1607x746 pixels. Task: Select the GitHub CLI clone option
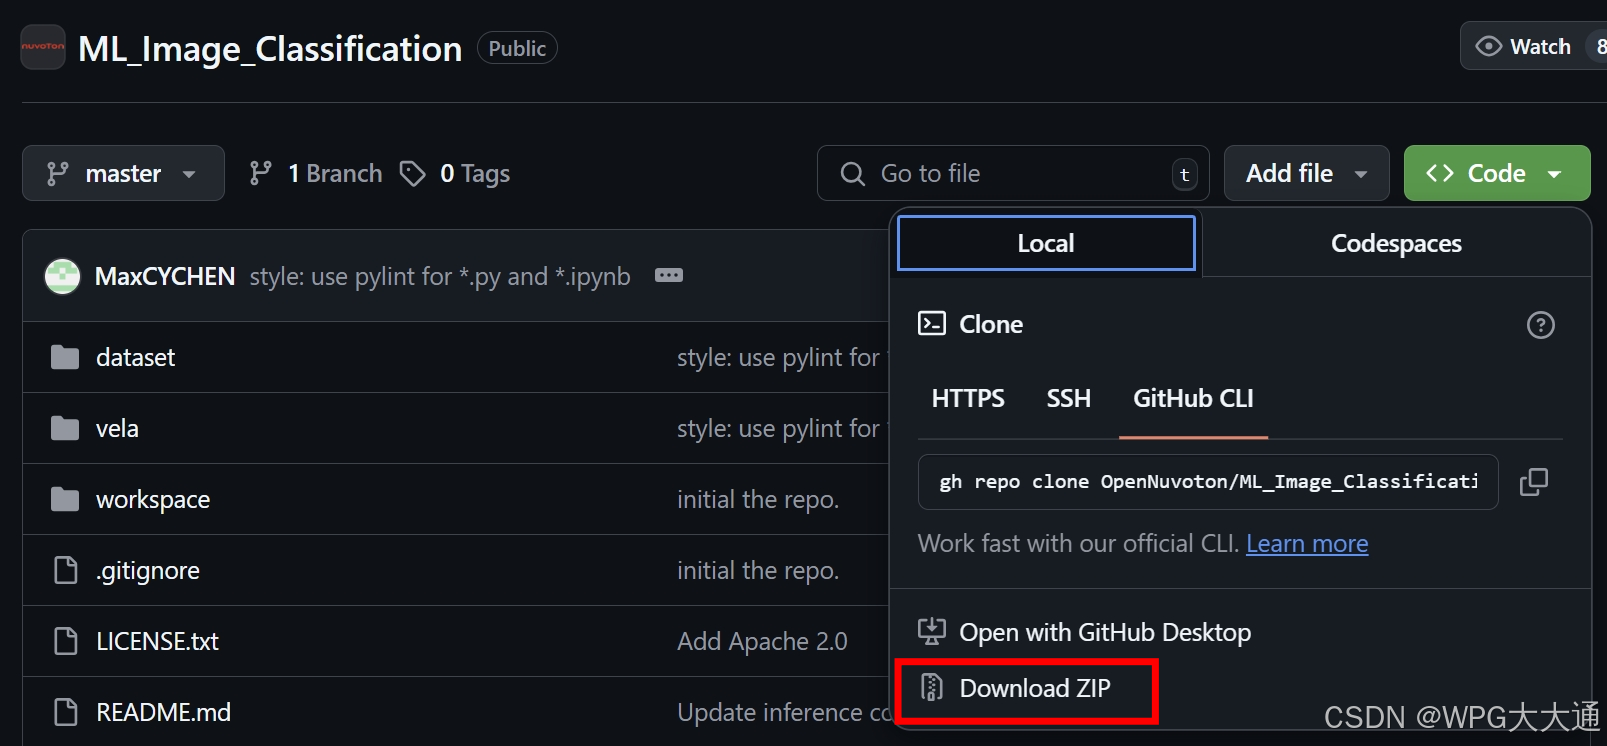pos(1193,398)
